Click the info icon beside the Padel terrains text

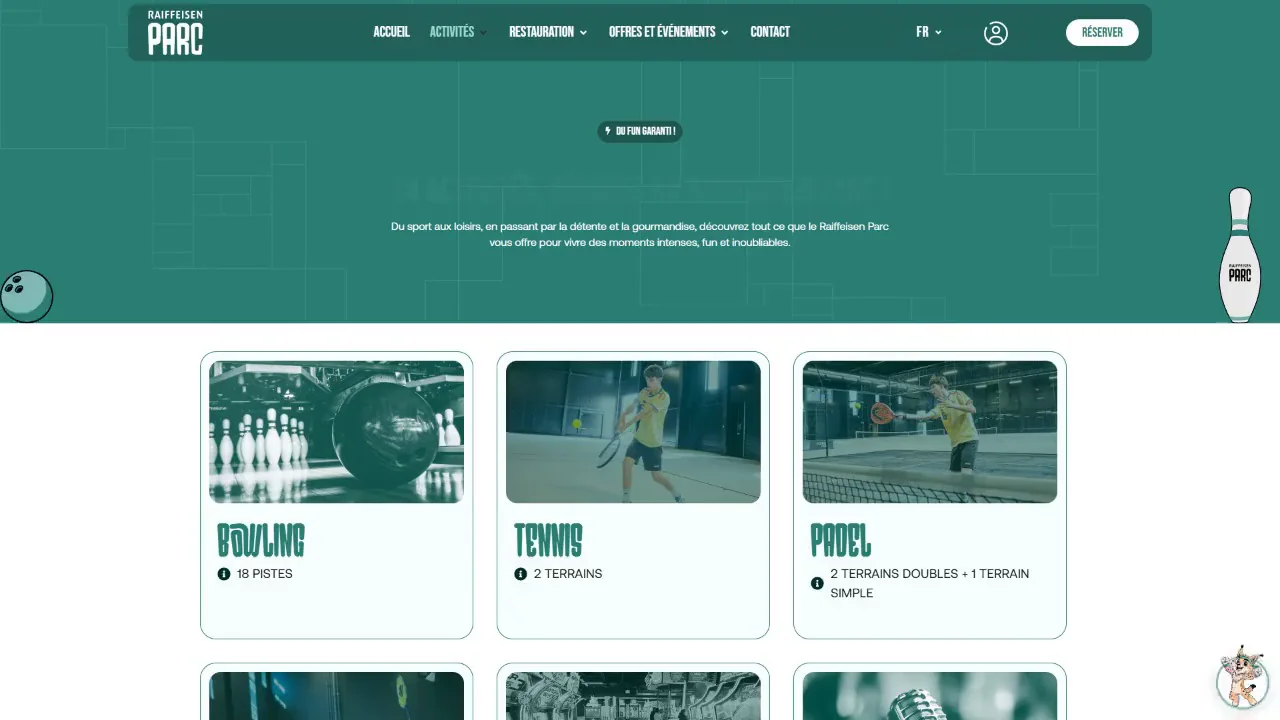point(817,583)
